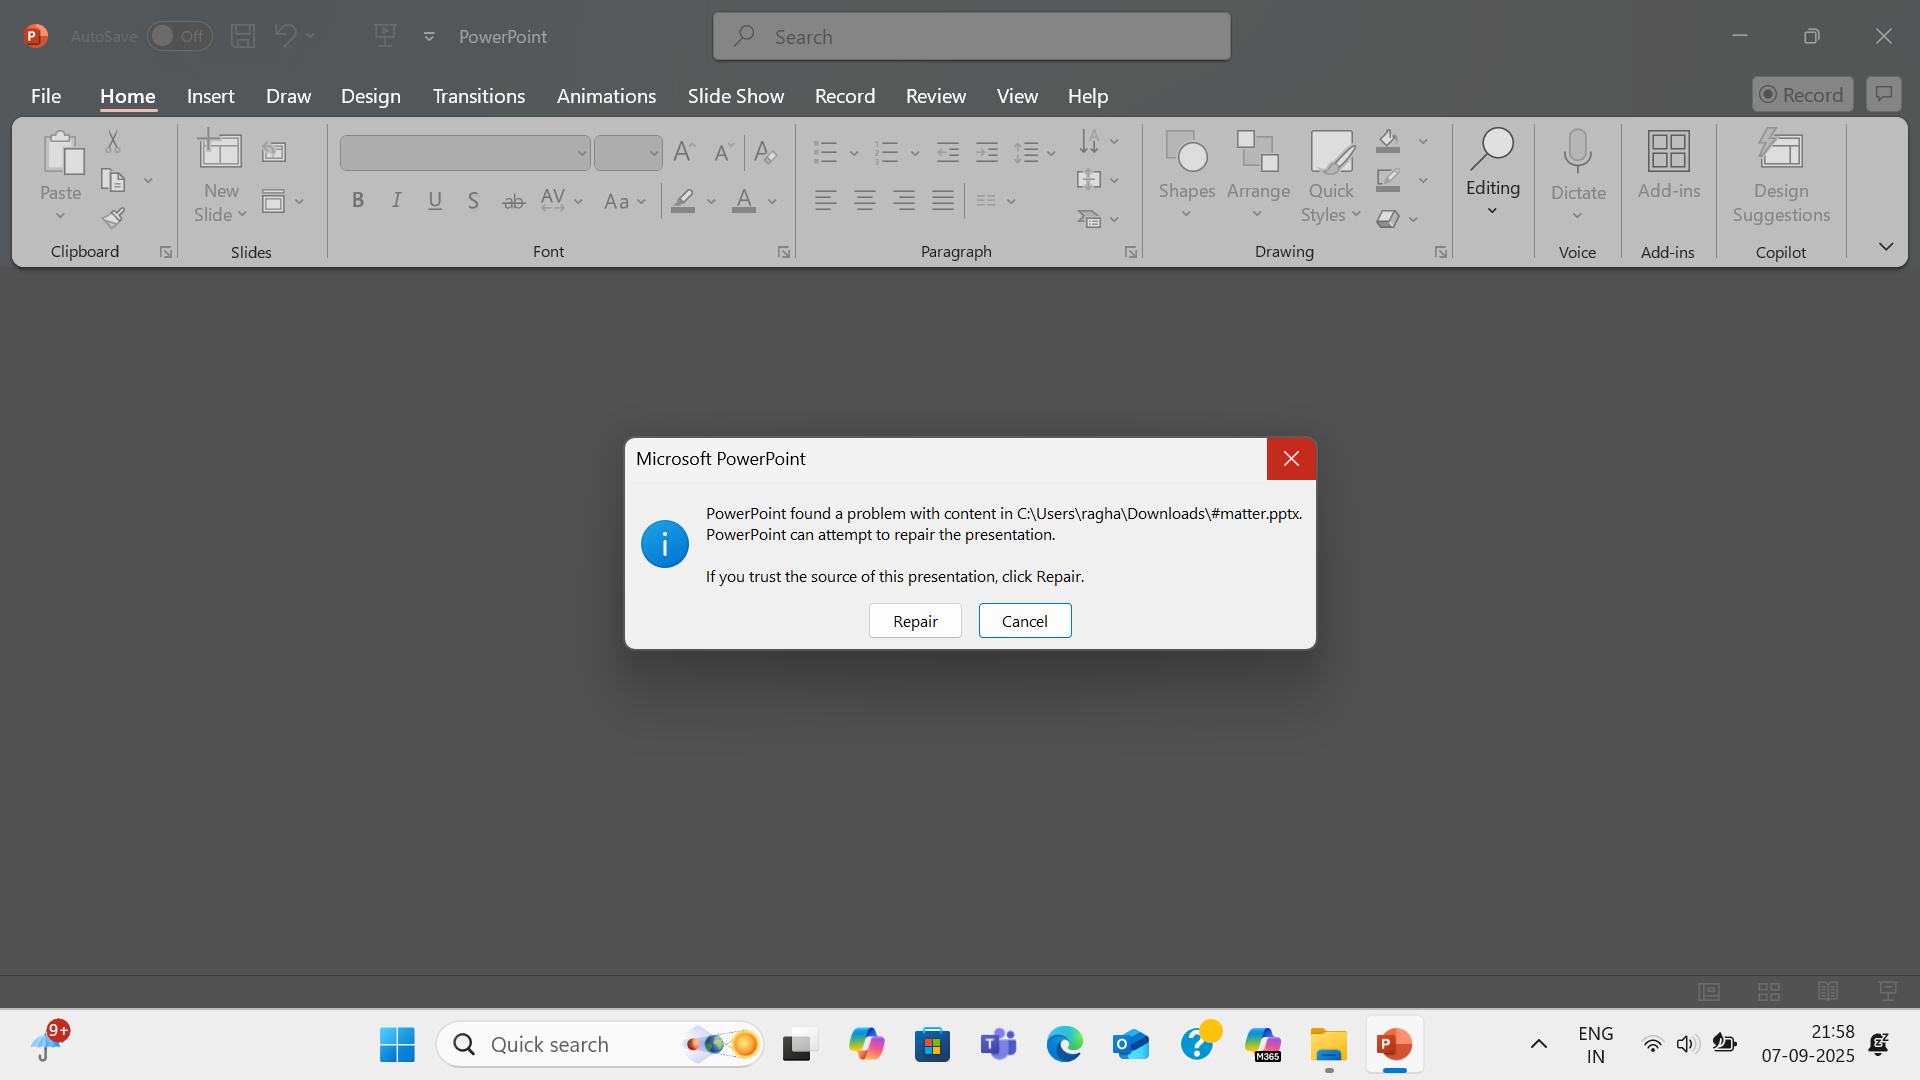This screenshot has width=1920, height=1080.
Task: Toggle Bold formatting
Action: [357, 200]
